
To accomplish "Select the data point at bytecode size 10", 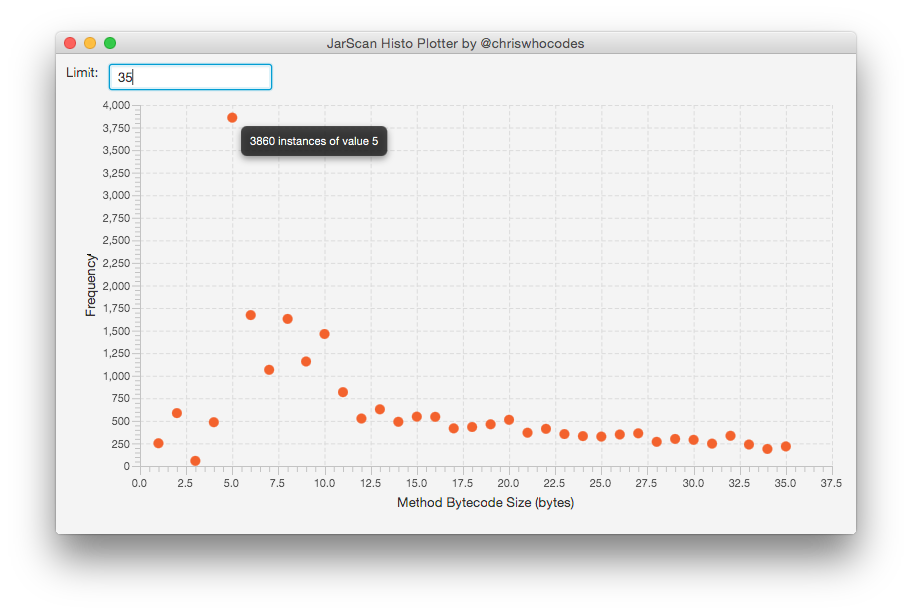I will 325,334.
